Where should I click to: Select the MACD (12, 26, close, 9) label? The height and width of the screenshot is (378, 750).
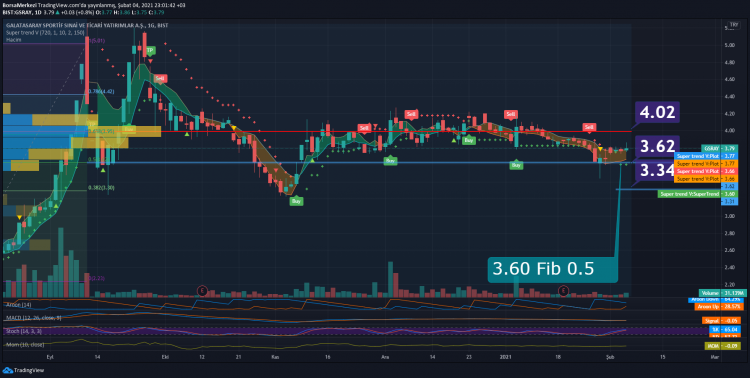[x=33, y=317]
